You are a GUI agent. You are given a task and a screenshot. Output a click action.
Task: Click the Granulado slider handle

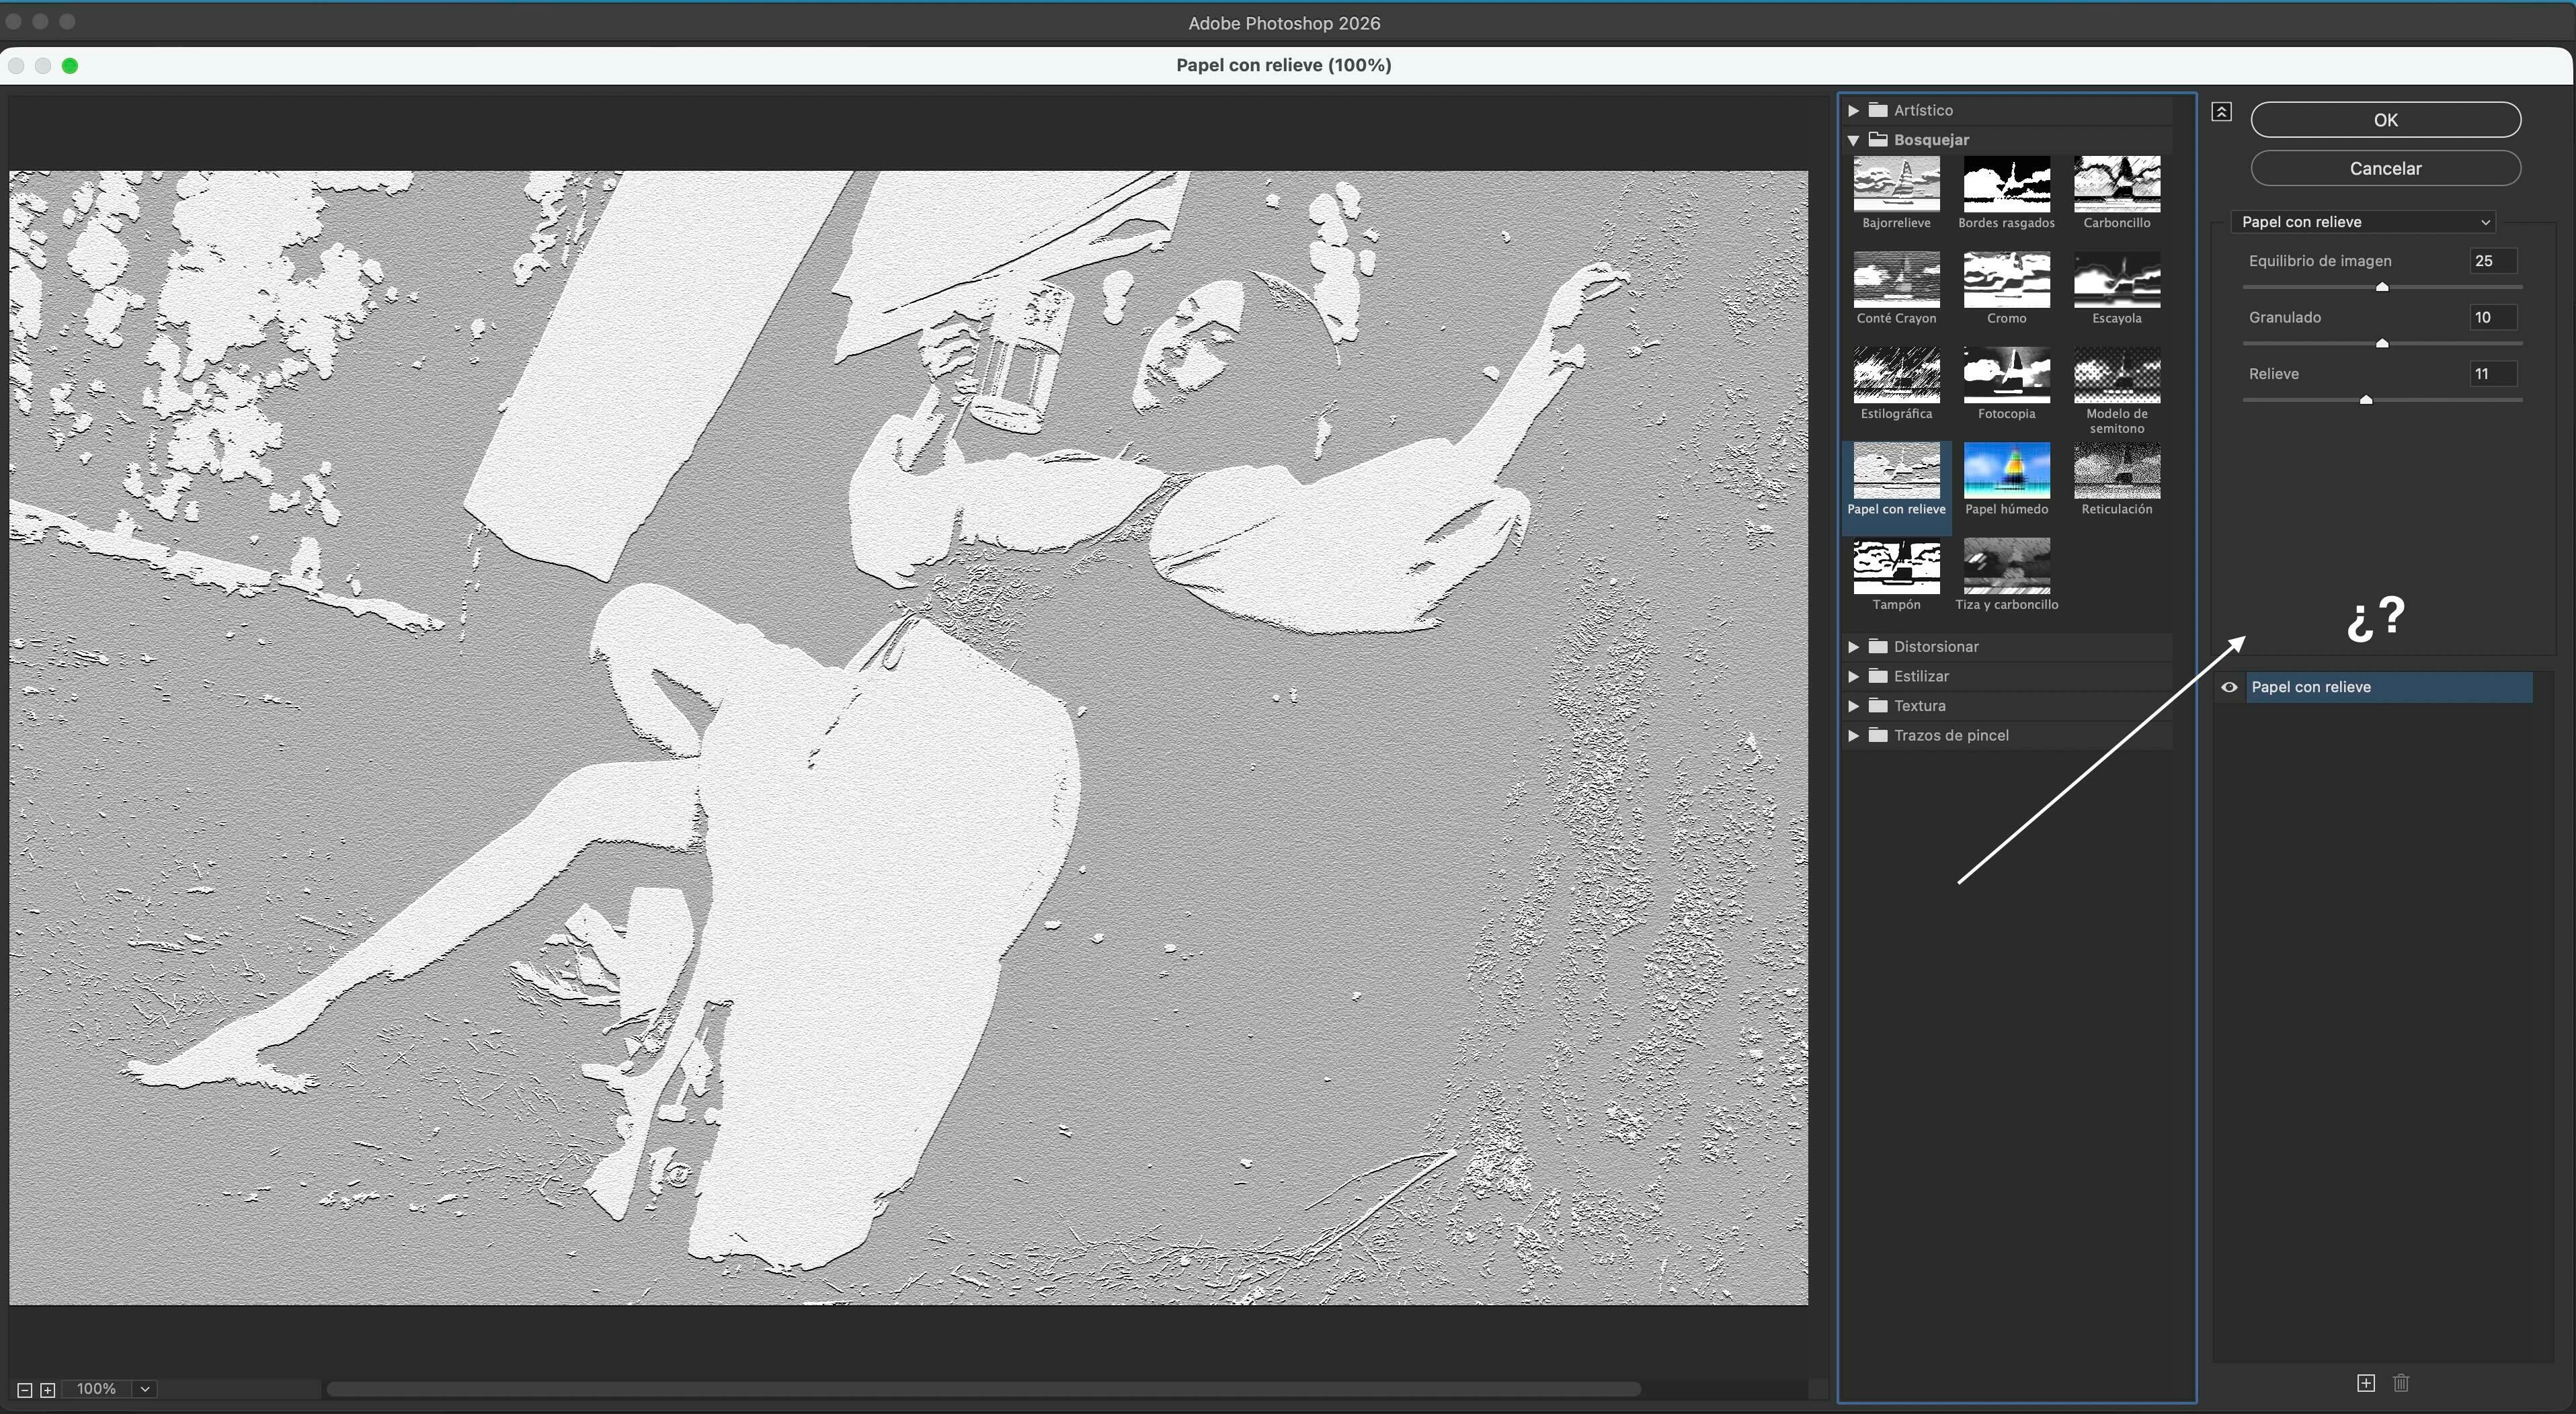point(2382,343)
